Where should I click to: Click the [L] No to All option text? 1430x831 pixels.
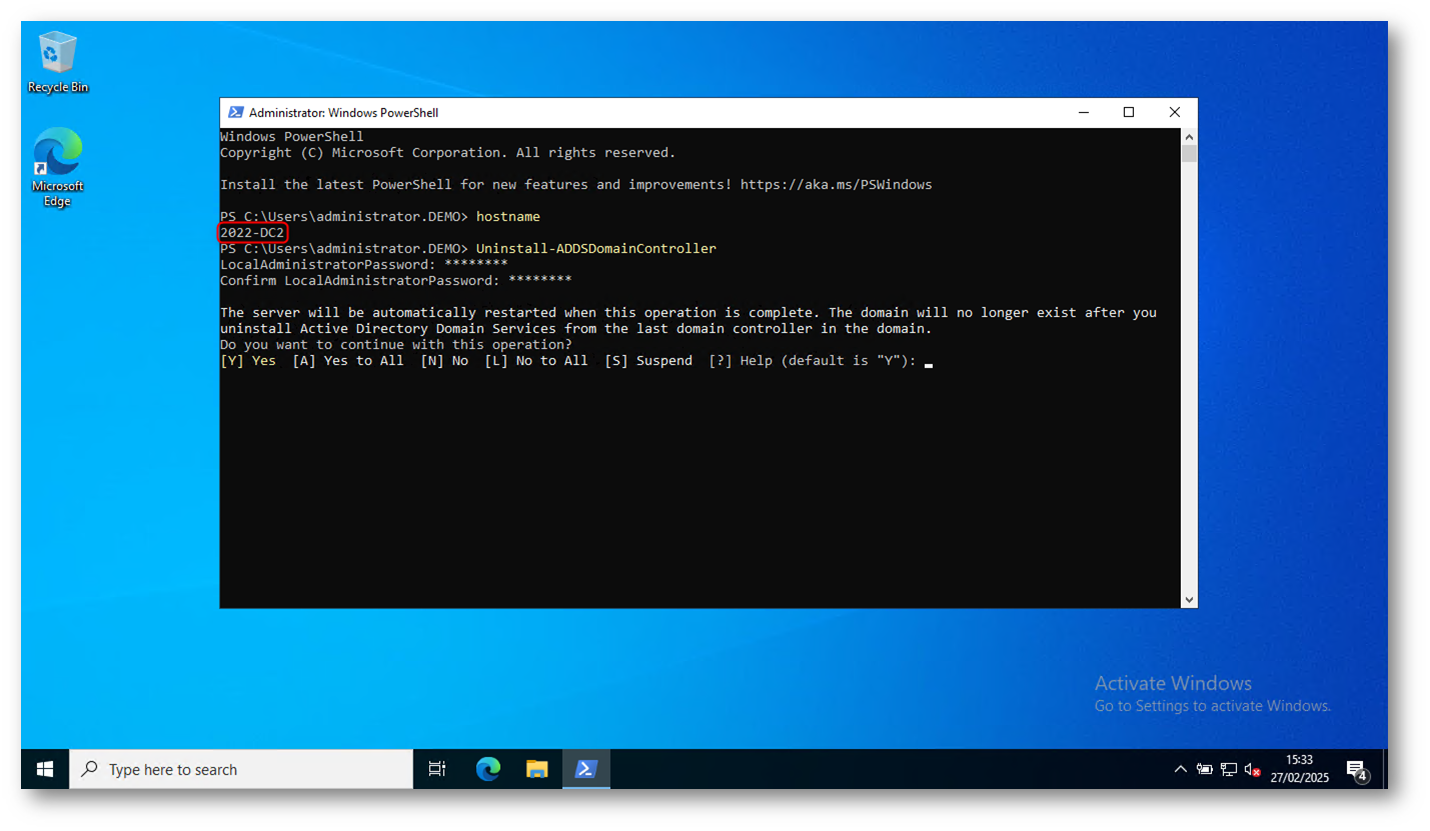(x=536, y=361)
